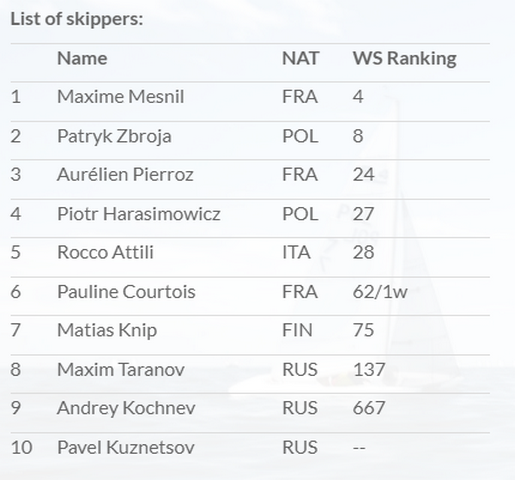
Task: Click the FIN nationality cell
Action: 297,330
